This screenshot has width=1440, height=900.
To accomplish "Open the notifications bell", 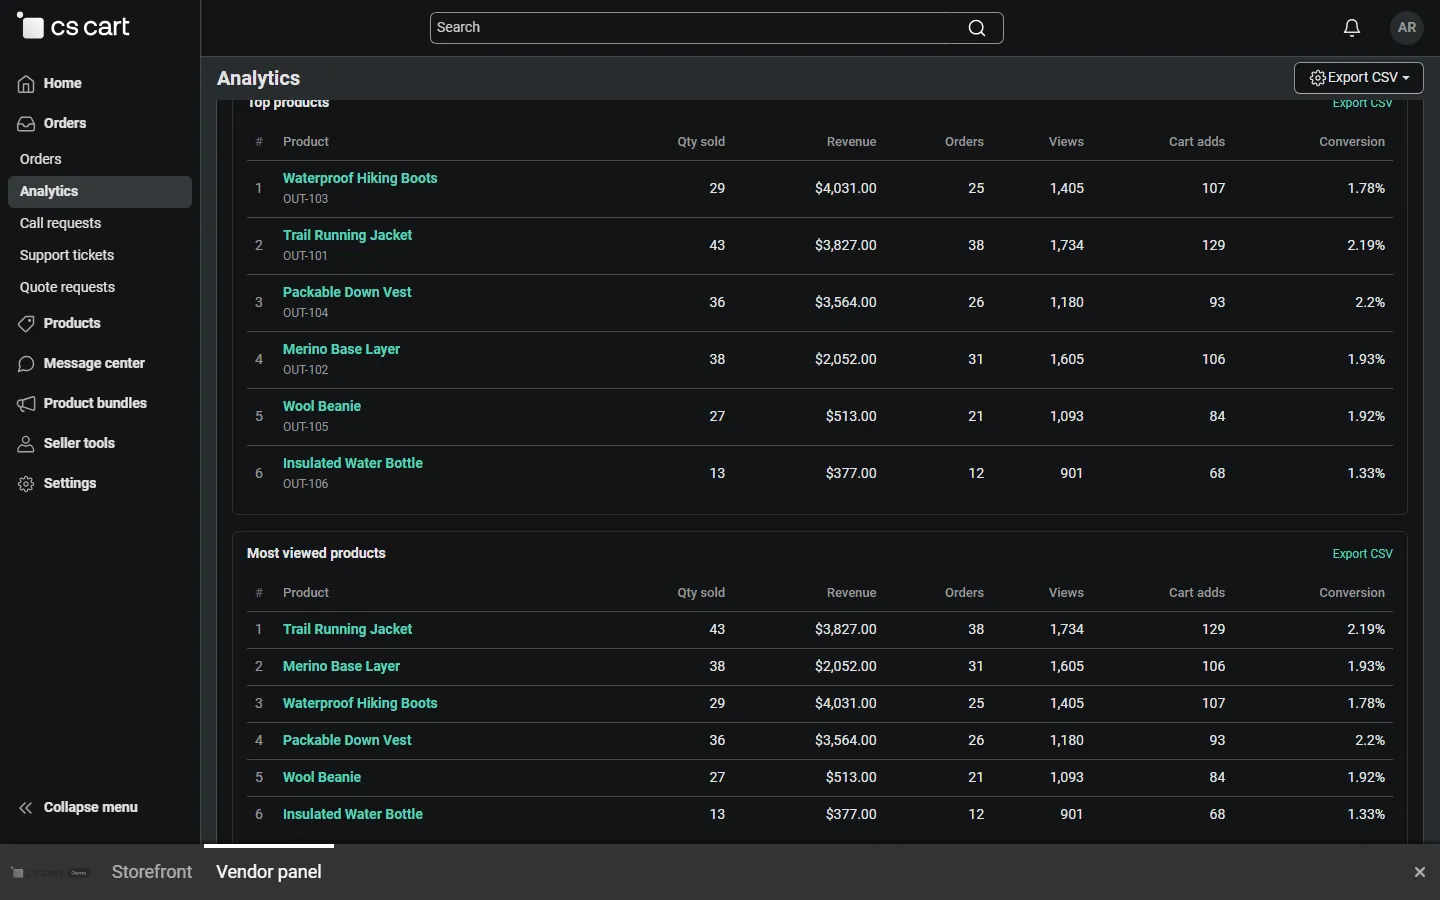I will click(x=1352, y=28).
